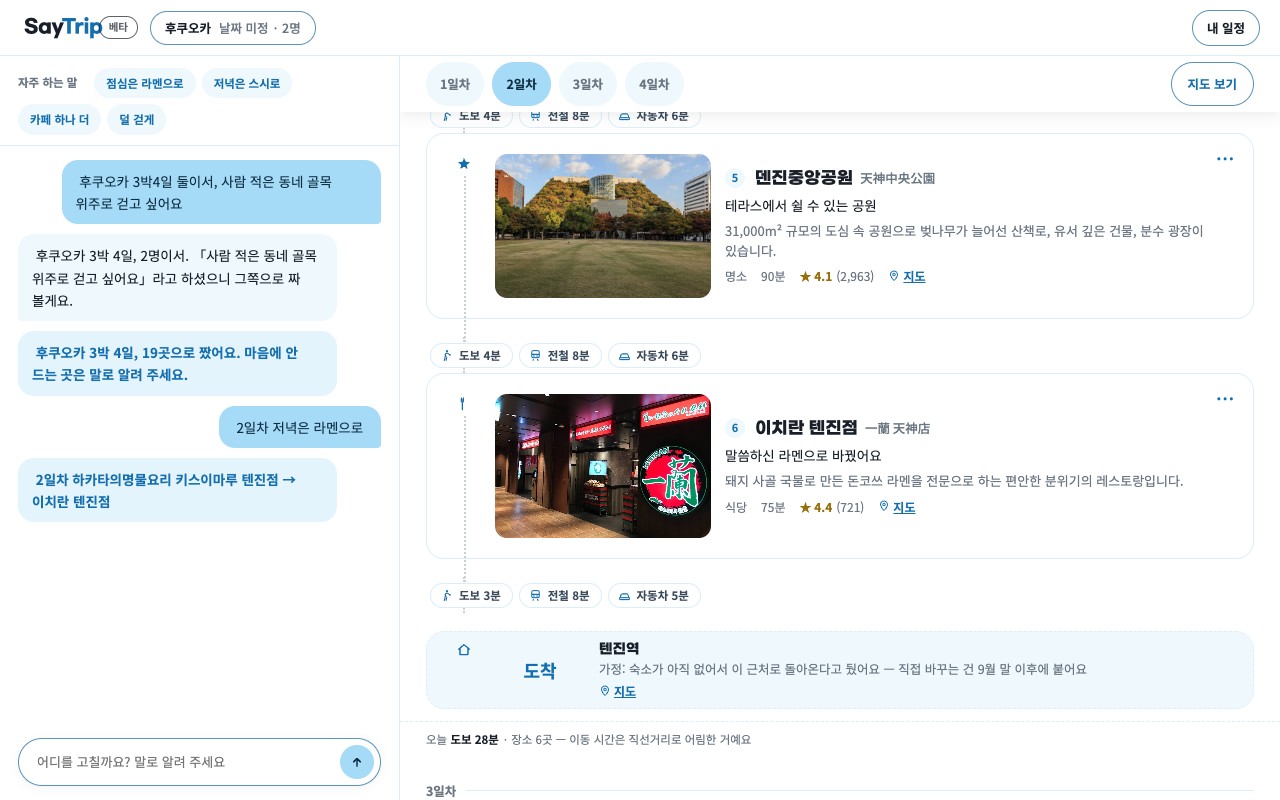Screen dimensions: 1280x800
Task: Click the 베타 badge next to the logo
Action: tap(118, 27)
